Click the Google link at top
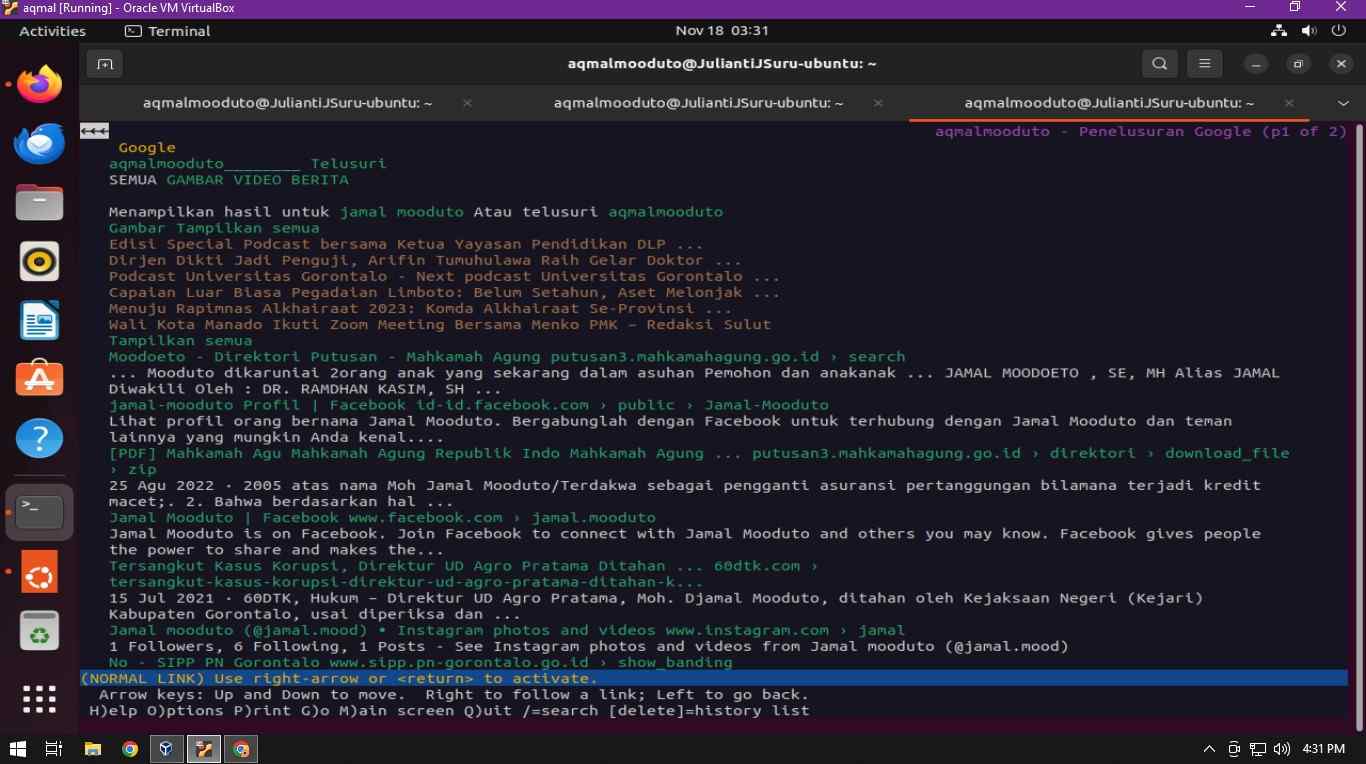Image resolution: width=1366 pixels, height=764 pixels. (x=147, y=148)
